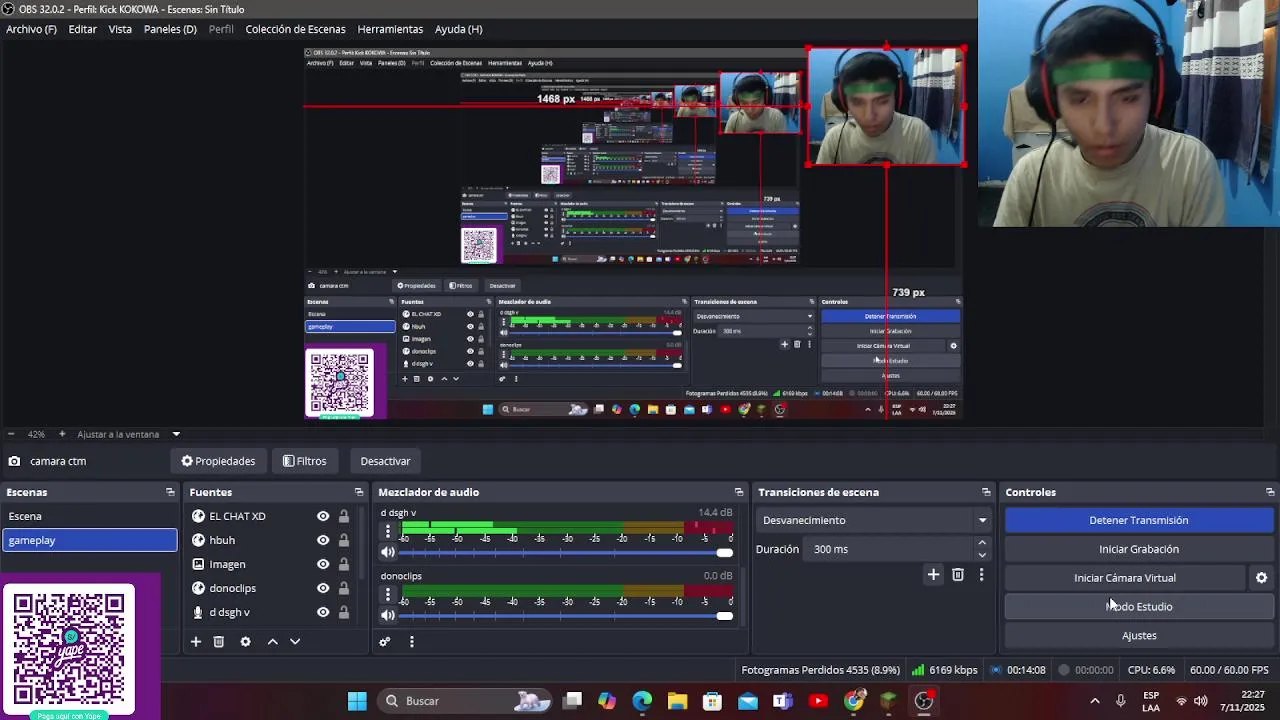Open the Vista menu
This screenshot has width=1280, height=720.
(x=120, y=29)
